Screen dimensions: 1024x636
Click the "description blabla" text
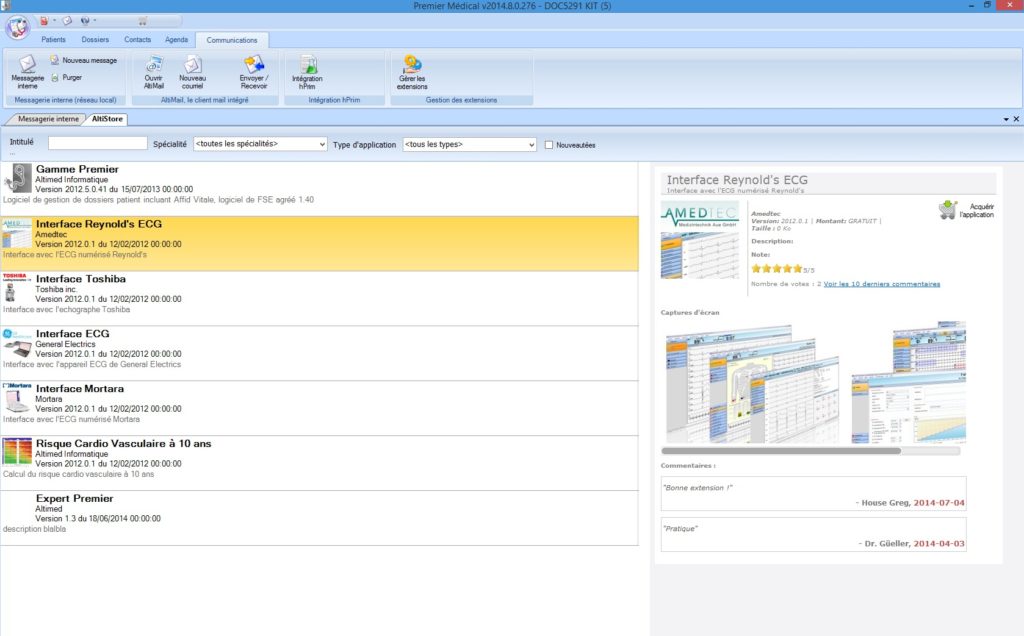35,529
